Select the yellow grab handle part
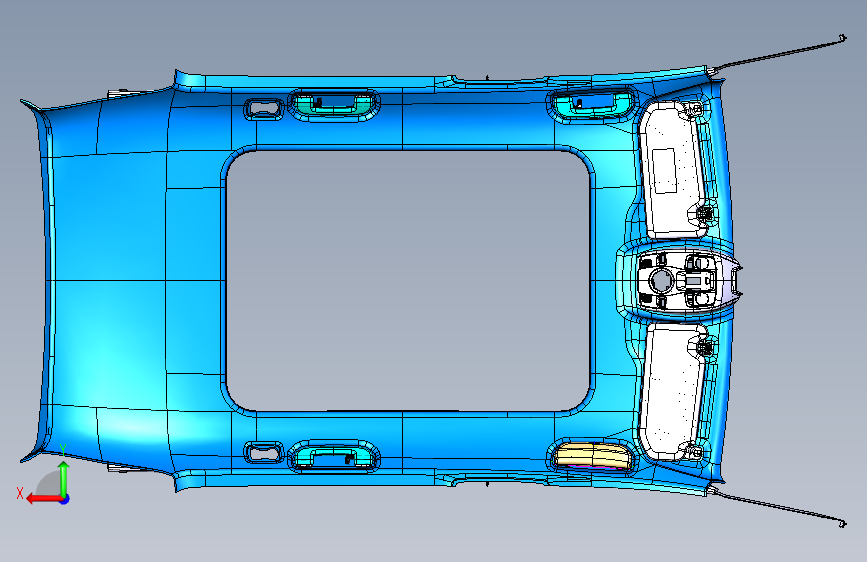This screenshot has height=562, width=867. [592, 456]
